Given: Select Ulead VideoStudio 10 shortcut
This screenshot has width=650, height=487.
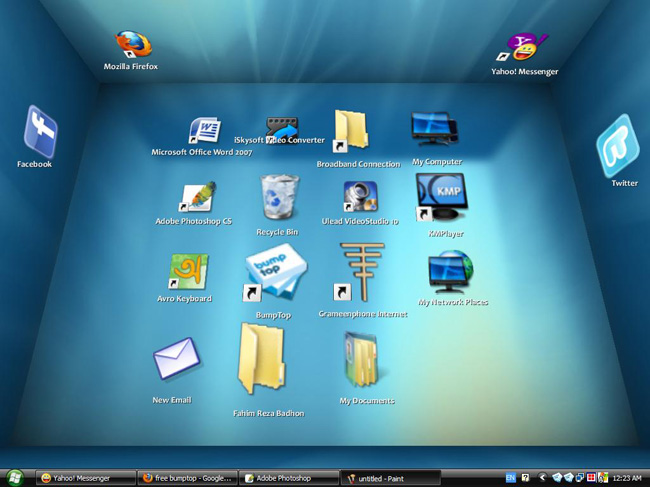Looking at the screenshot, I should tap(360, 196).
